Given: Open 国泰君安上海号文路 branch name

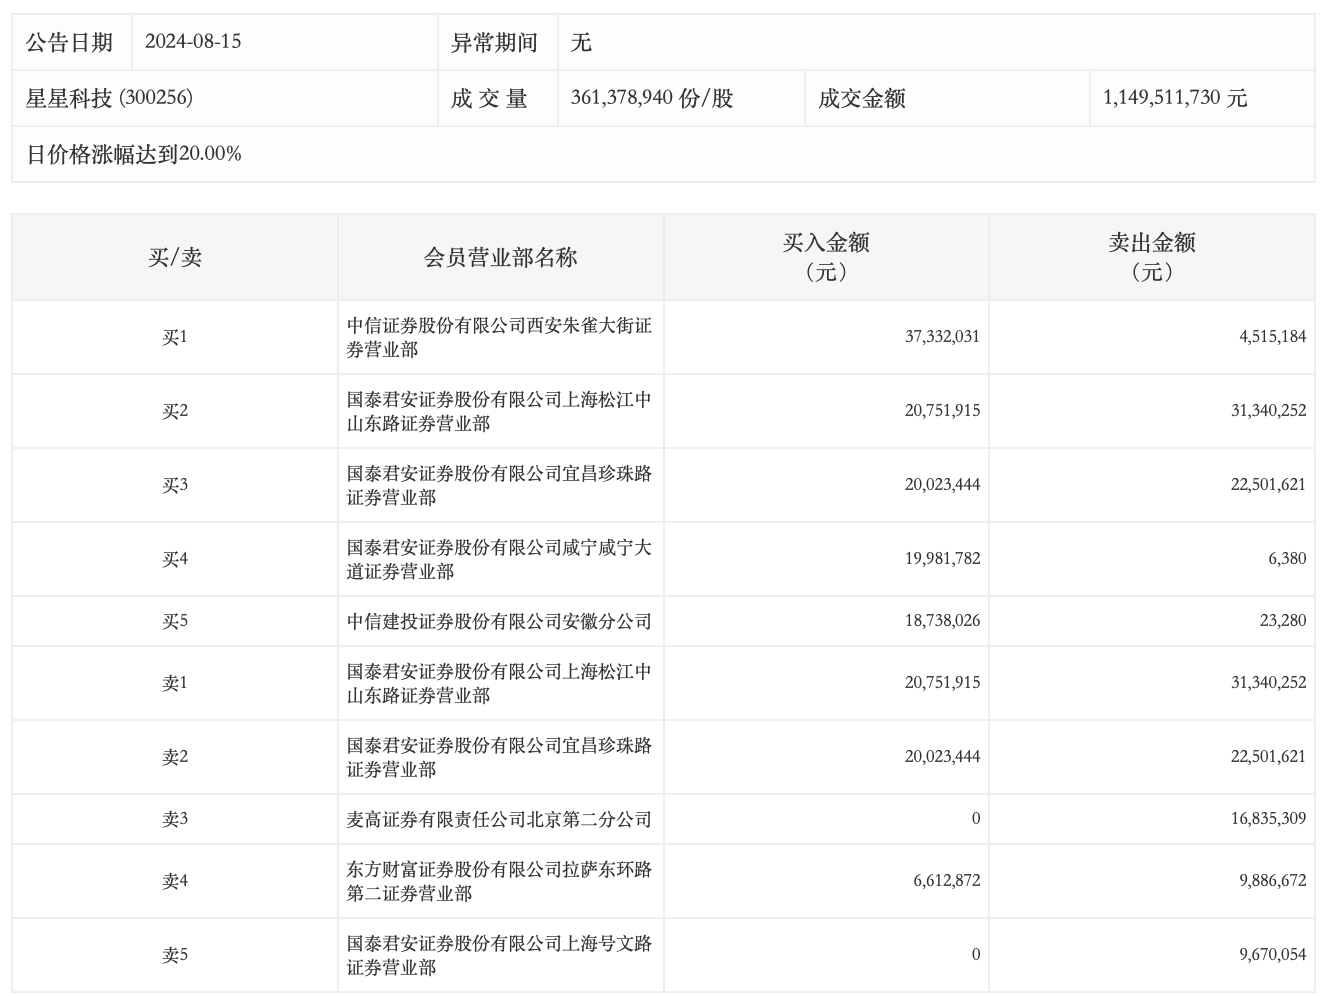Looking at the screenshot, I should tap(499, 955).
